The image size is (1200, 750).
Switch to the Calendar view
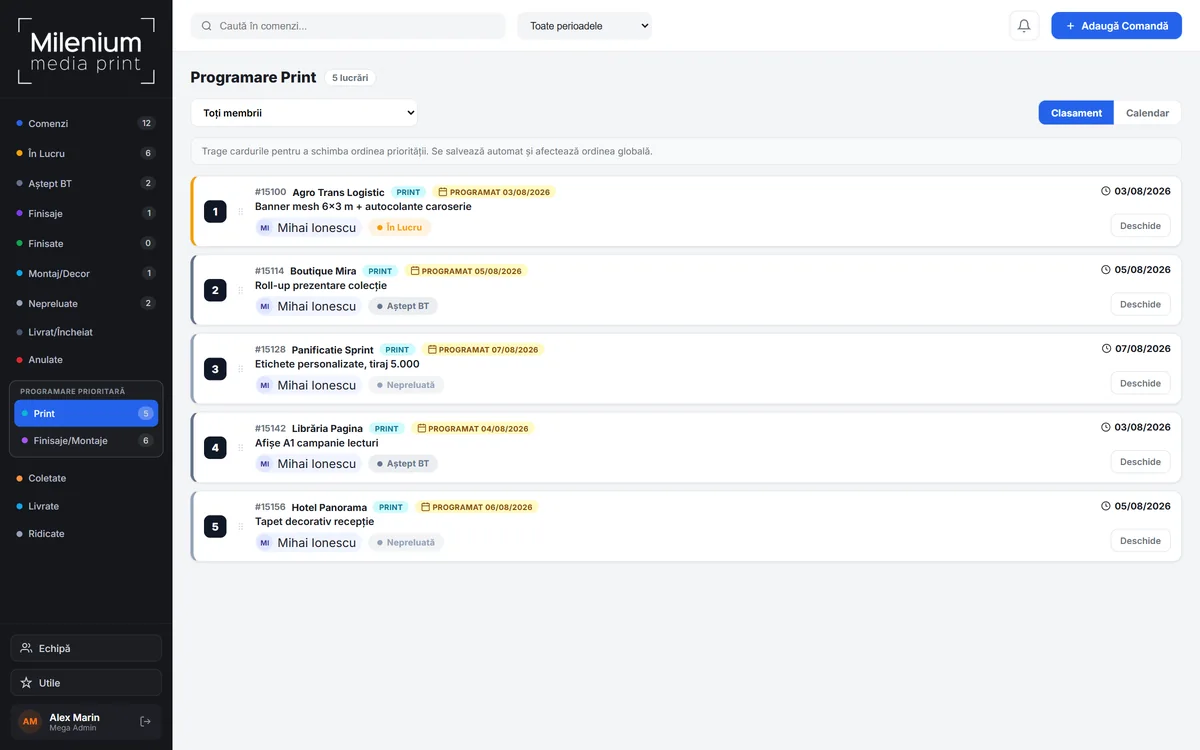[1147, 113]
